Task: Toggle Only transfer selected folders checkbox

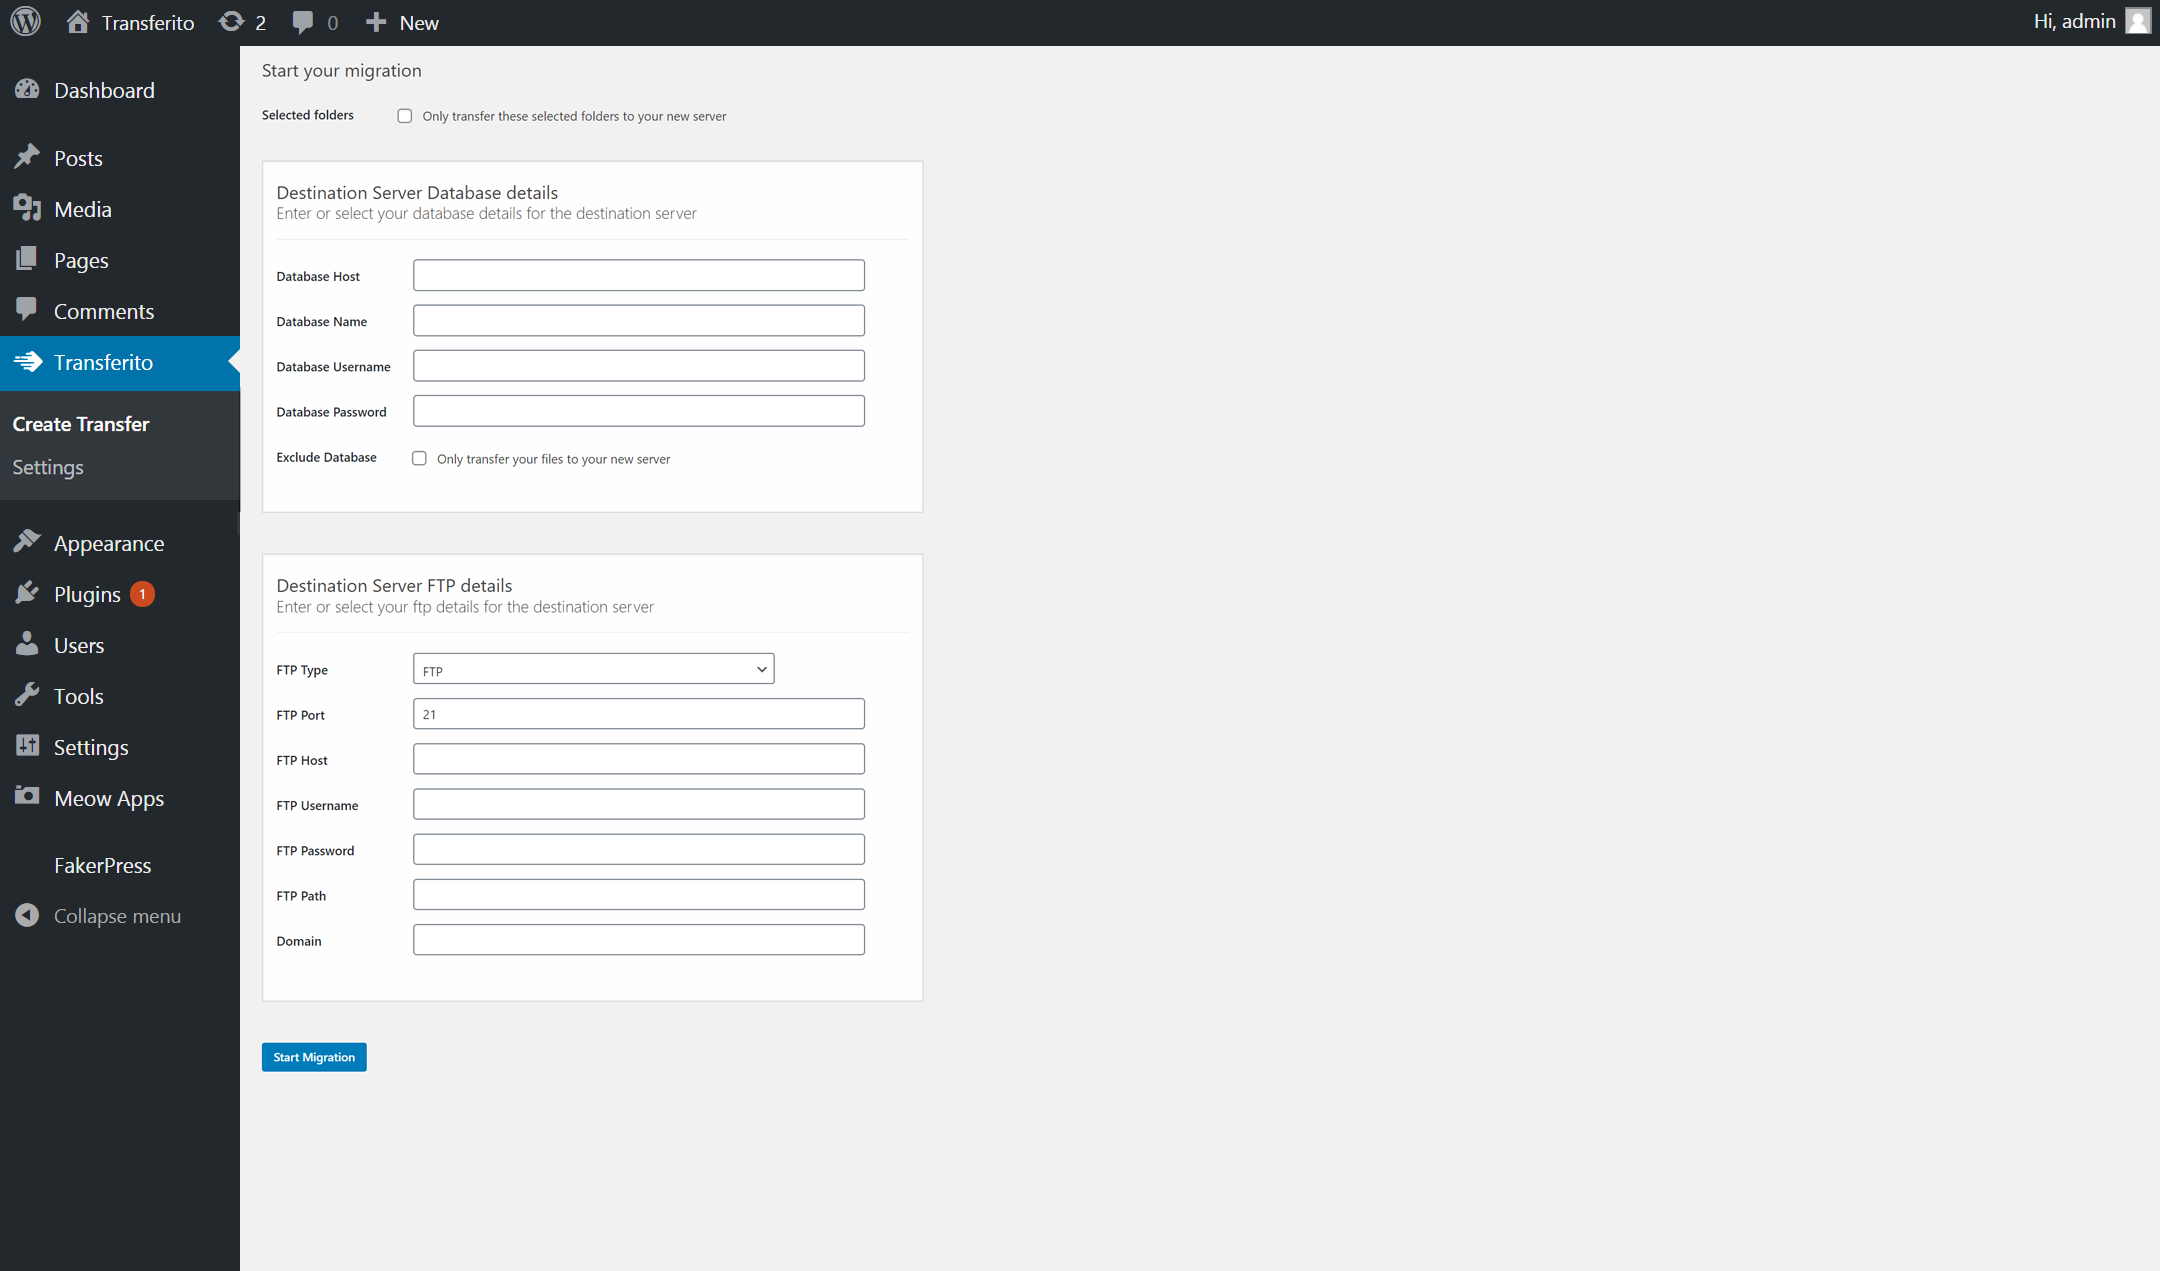Action: coord(402,115)
